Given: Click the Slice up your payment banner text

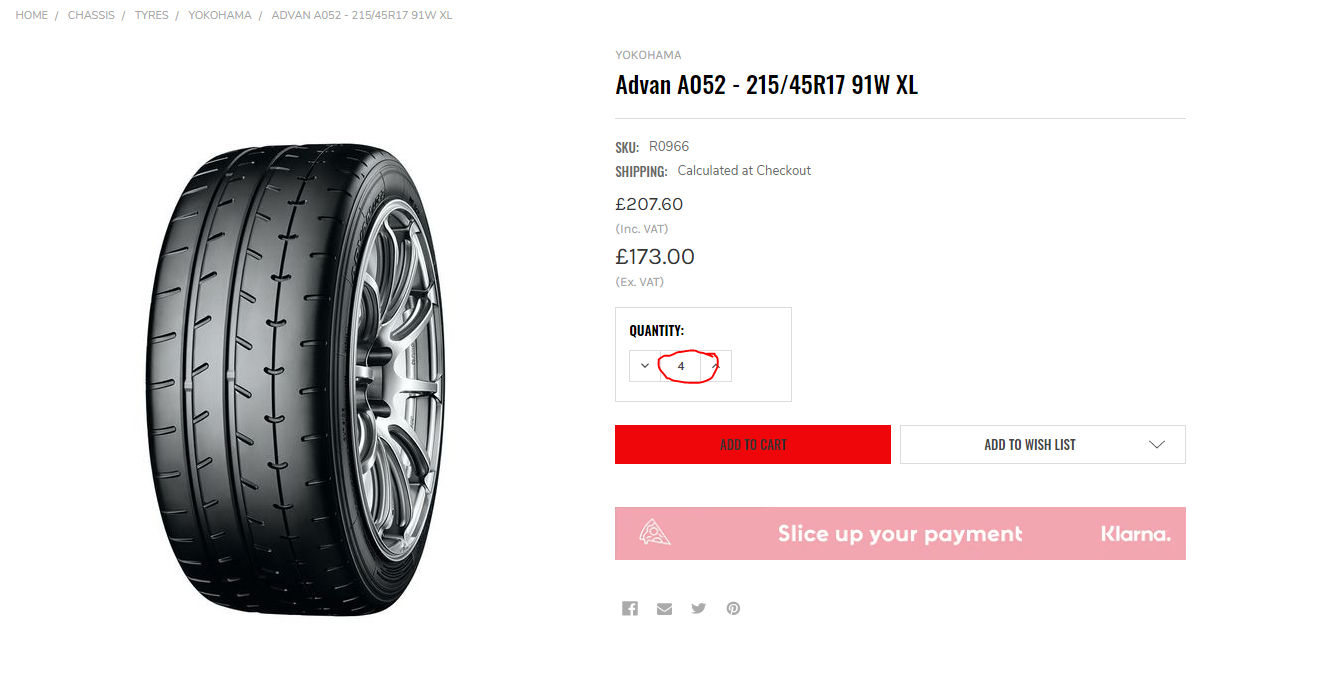Looking at the screenshot, I should click(900, 534).
